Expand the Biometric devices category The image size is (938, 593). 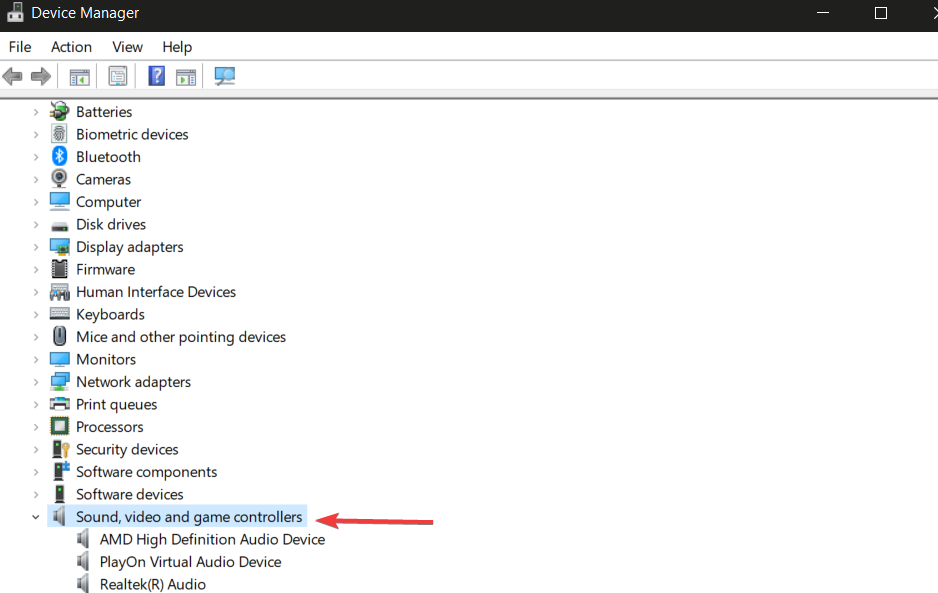tap(36, 135)
